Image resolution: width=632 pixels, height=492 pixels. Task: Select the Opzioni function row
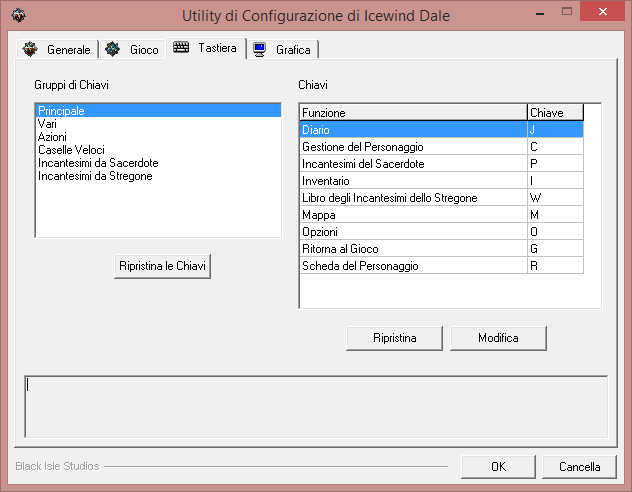(x=441, y=232)
